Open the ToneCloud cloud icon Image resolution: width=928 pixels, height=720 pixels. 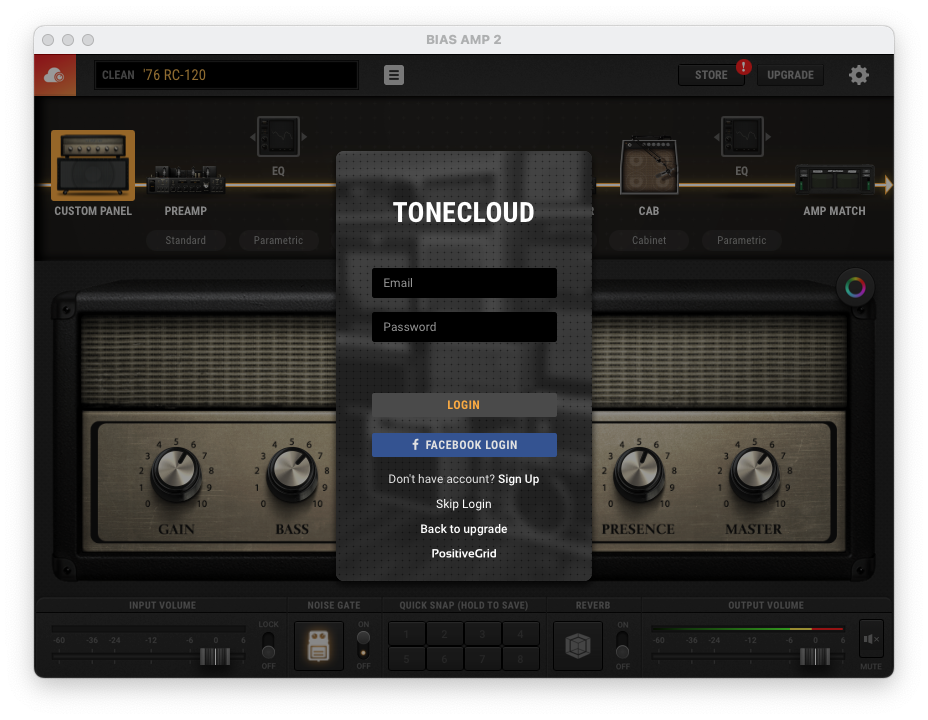pyautogui.click(x=55, y=75)
